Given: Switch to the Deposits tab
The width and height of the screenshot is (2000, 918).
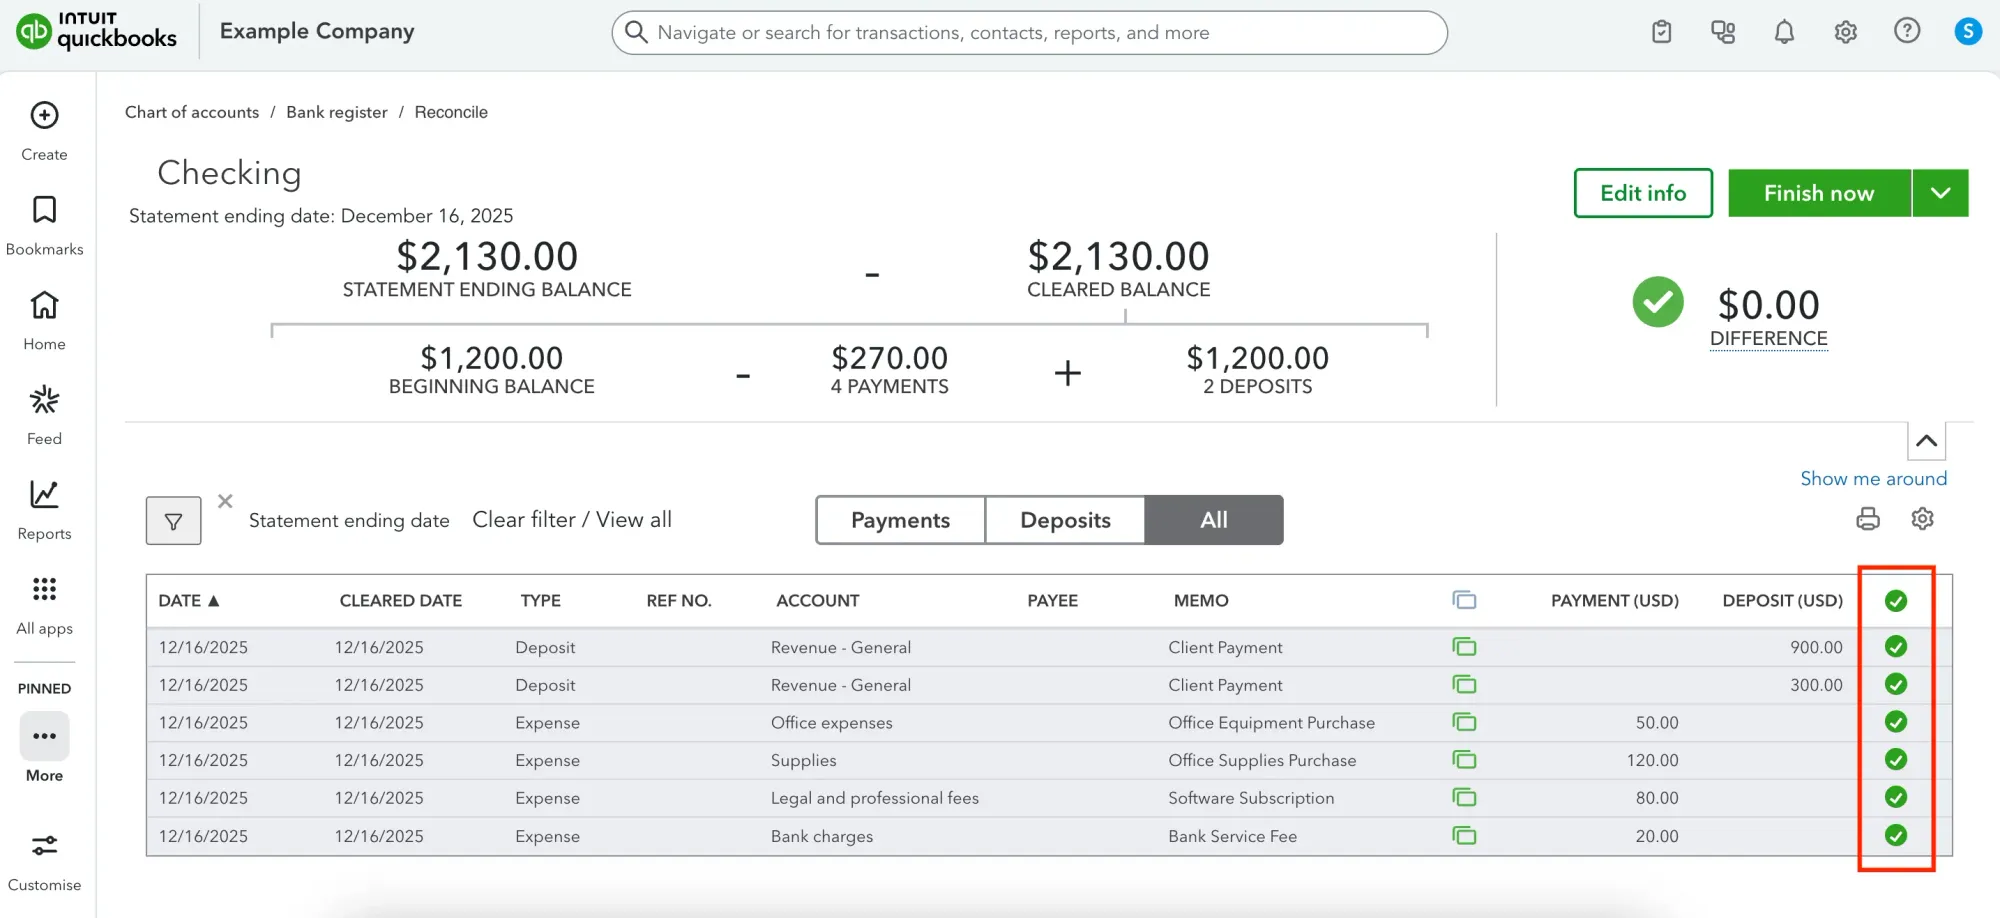Looking at the screenshot, I should pyautogui.click(x=1064, y=520).
